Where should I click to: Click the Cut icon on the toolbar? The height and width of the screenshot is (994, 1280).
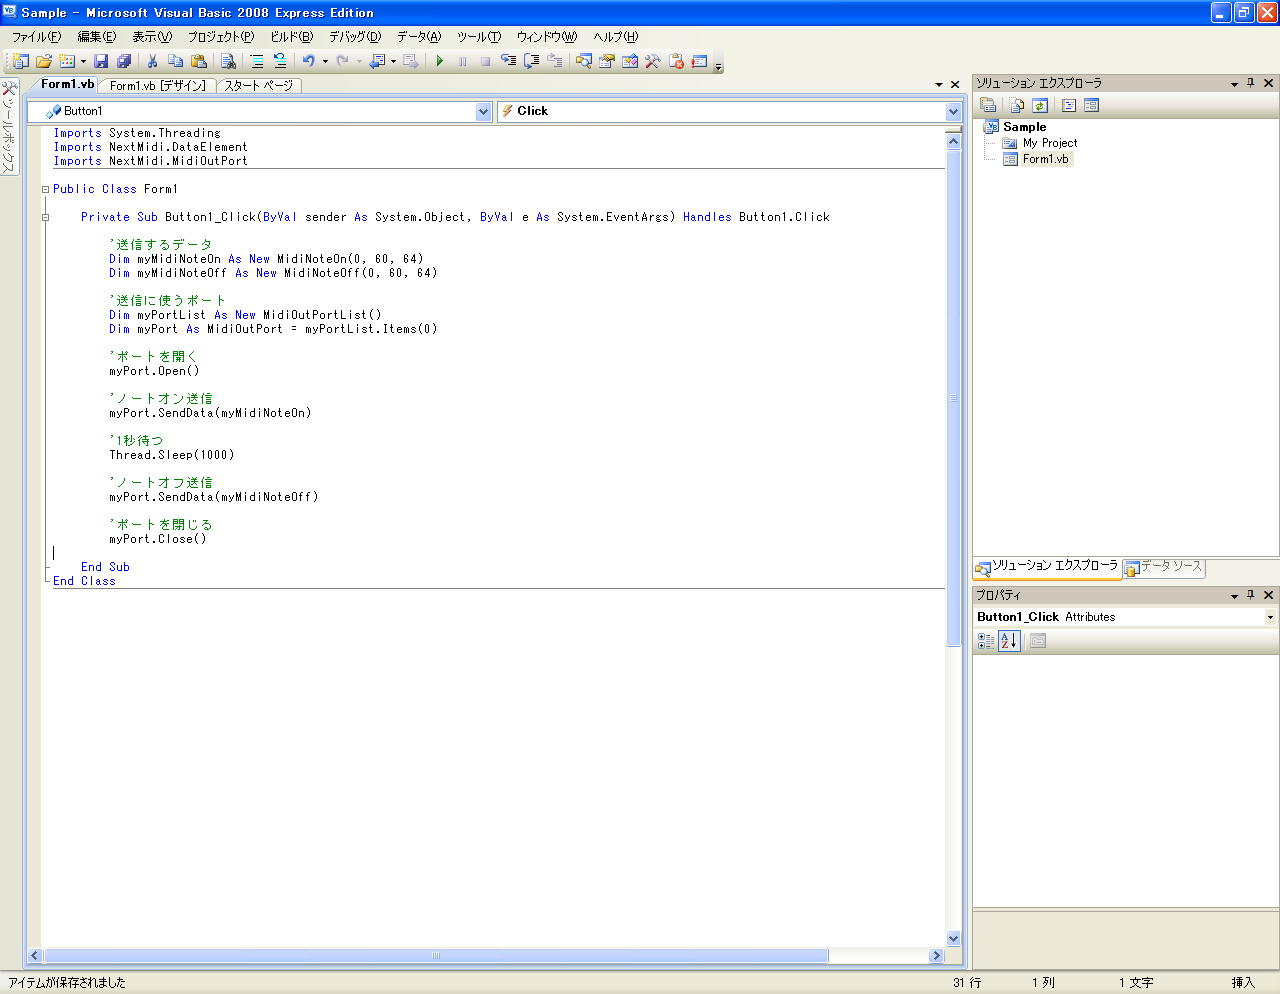pos(154,61)
